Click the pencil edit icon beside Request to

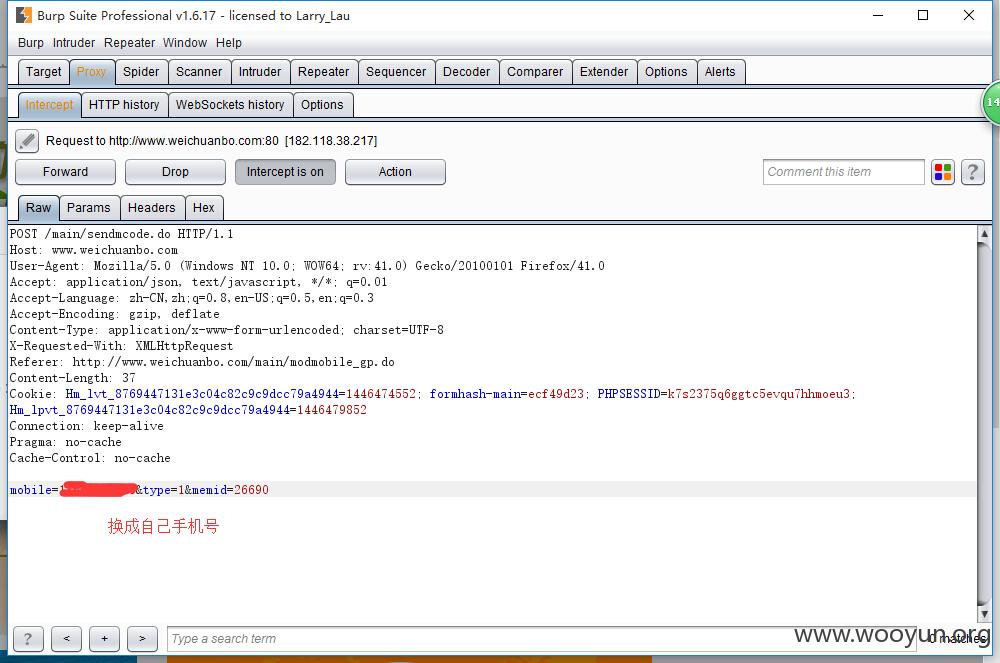[27, 141]
